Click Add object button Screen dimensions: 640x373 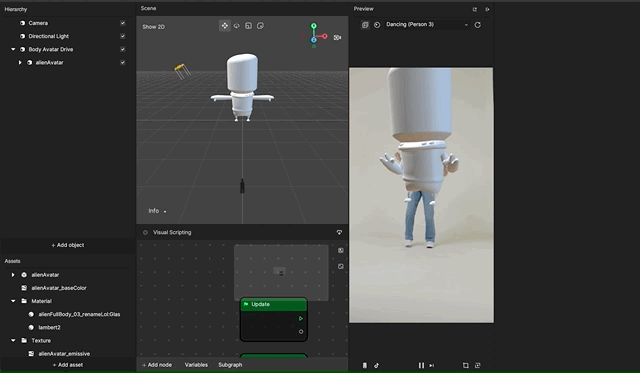coord(68,245)
